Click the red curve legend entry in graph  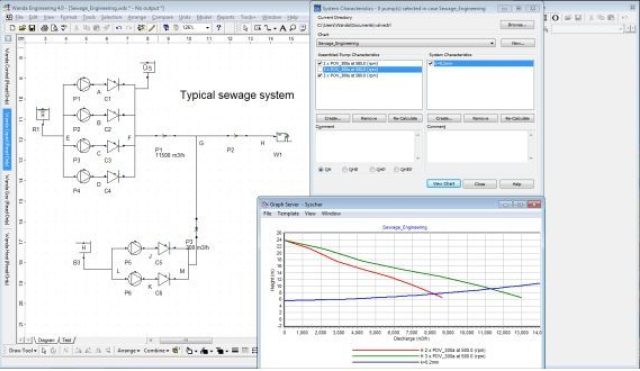419,350
